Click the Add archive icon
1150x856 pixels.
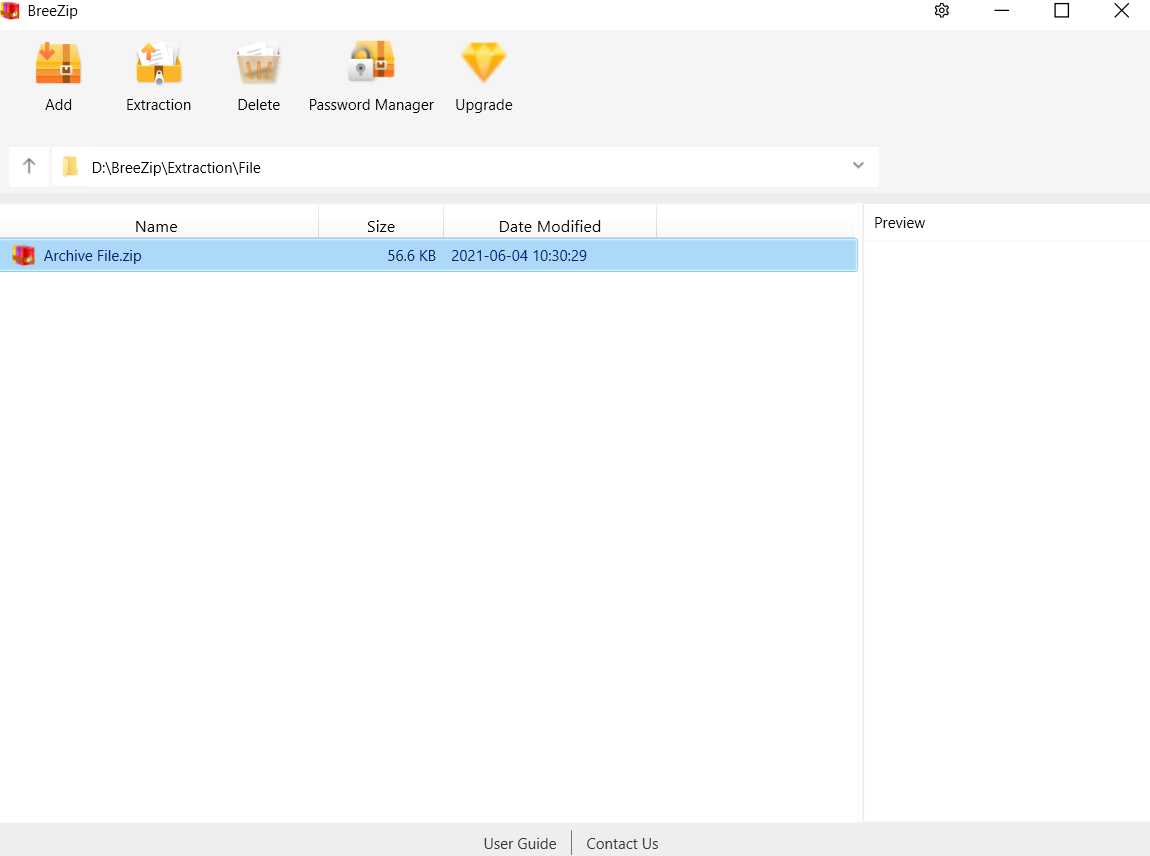click(58, 62)
